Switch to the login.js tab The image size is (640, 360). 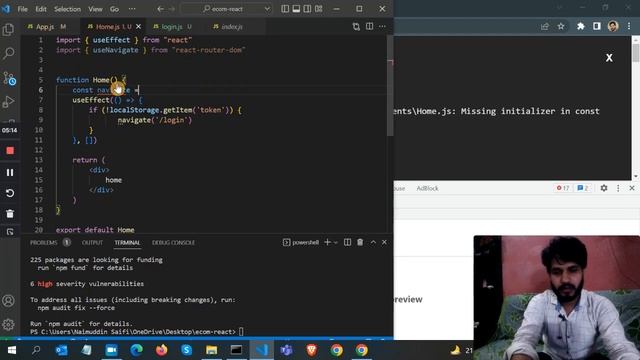[x=172, y=27]
